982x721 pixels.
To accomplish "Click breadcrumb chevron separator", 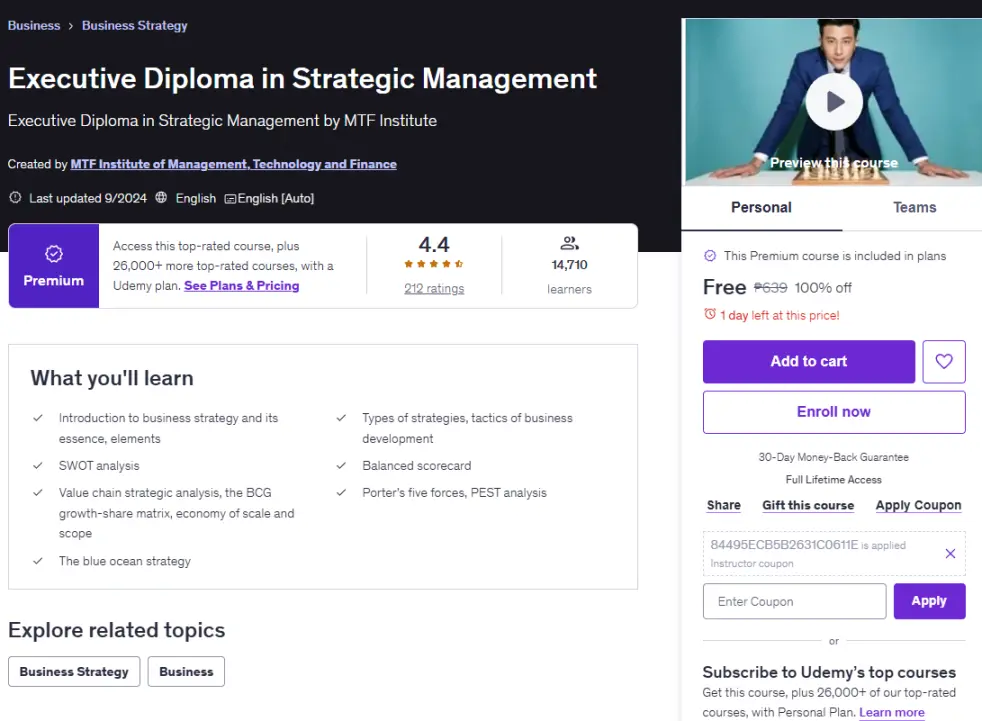I will coord(71,26).
